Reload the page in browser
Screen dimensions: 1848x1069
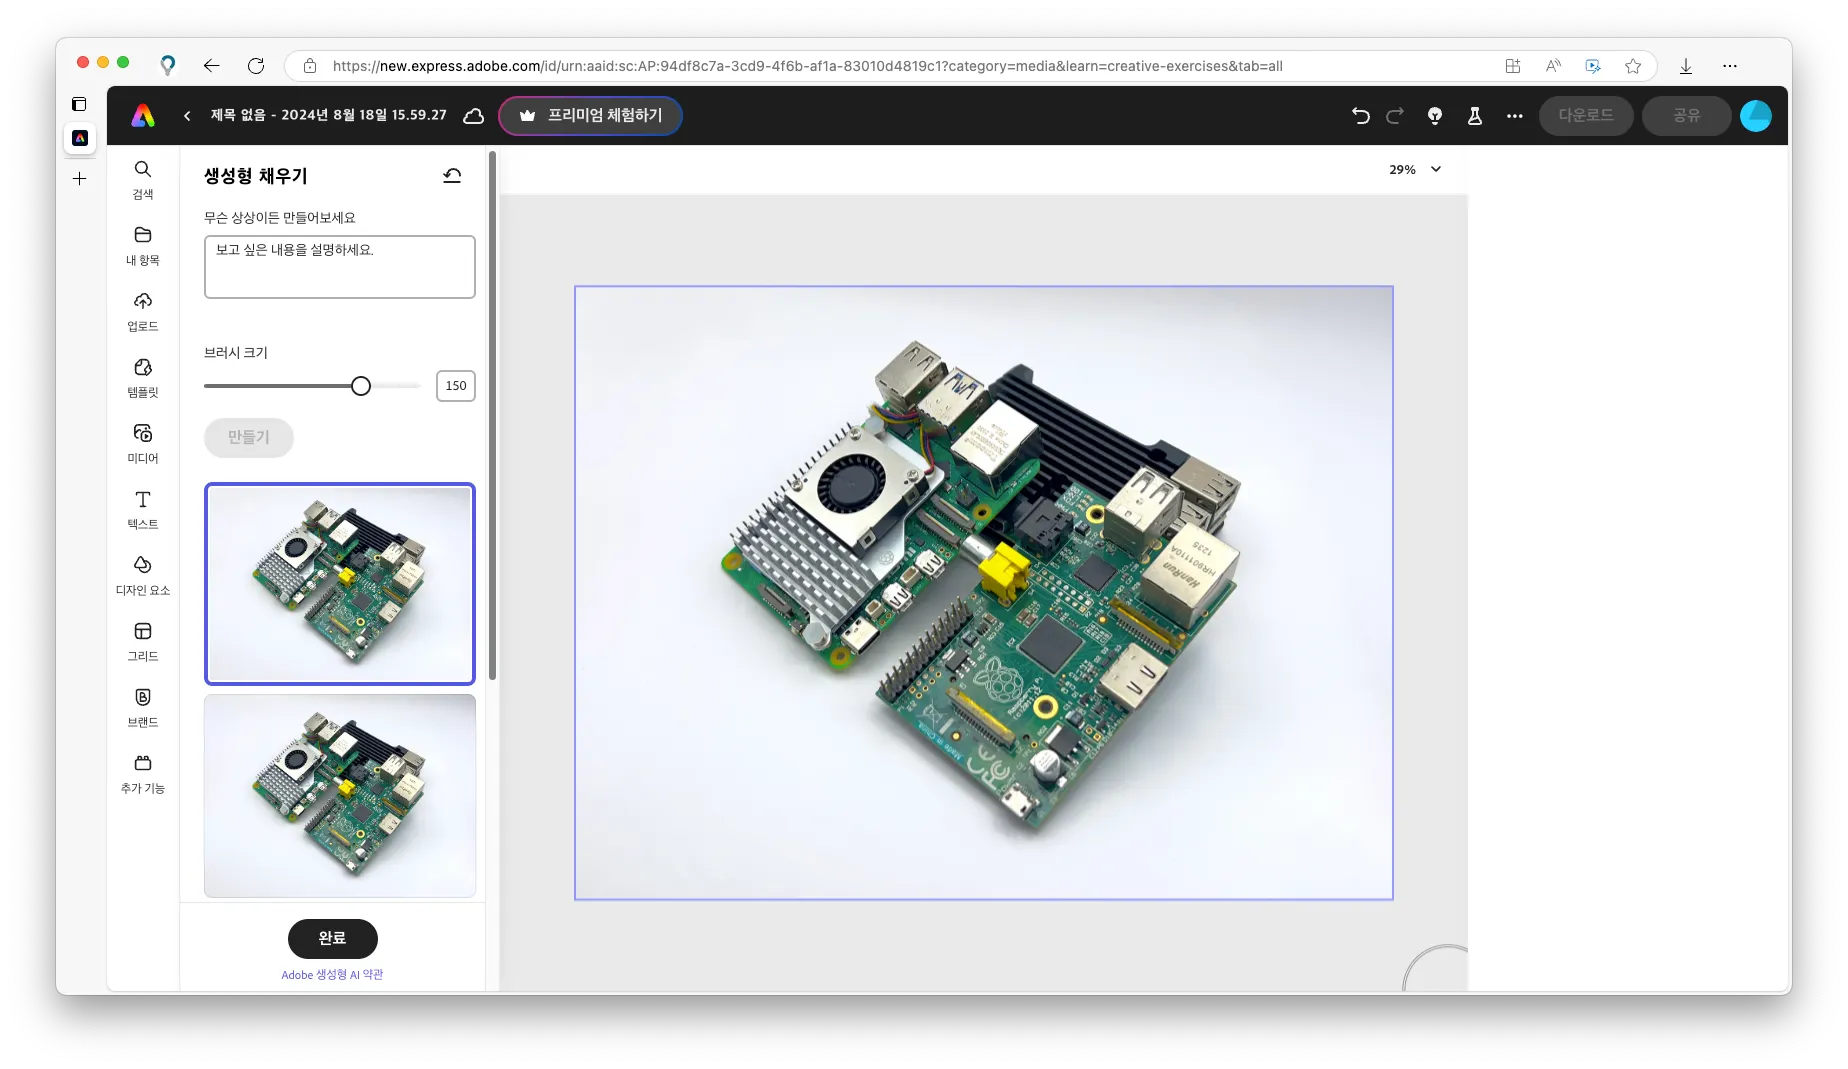point(256,66)
